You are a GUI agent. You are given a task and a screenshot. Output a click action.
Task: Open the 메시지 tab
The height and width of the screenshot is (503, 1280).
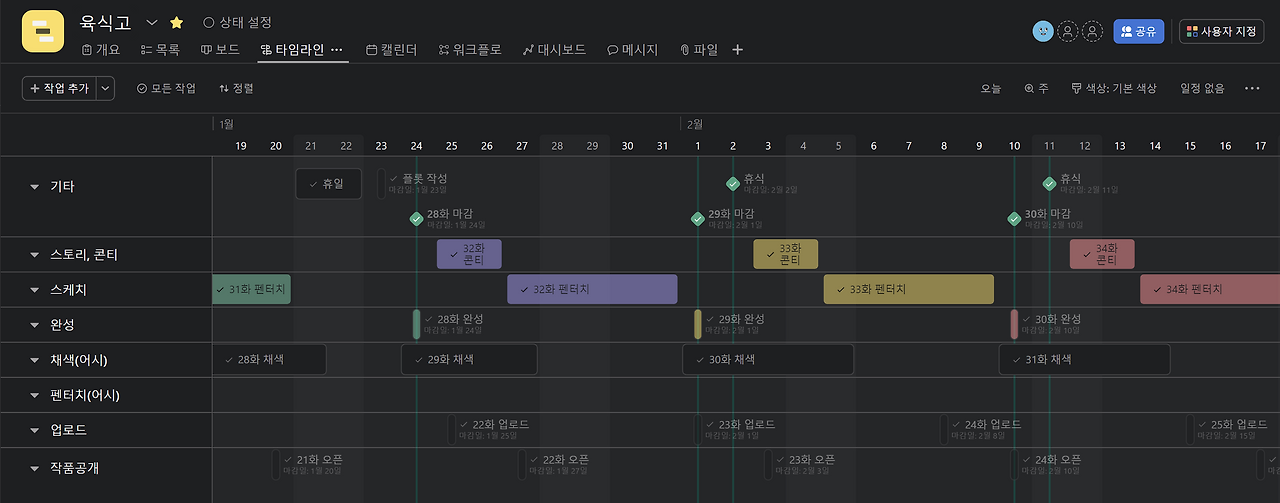[632, 49]
